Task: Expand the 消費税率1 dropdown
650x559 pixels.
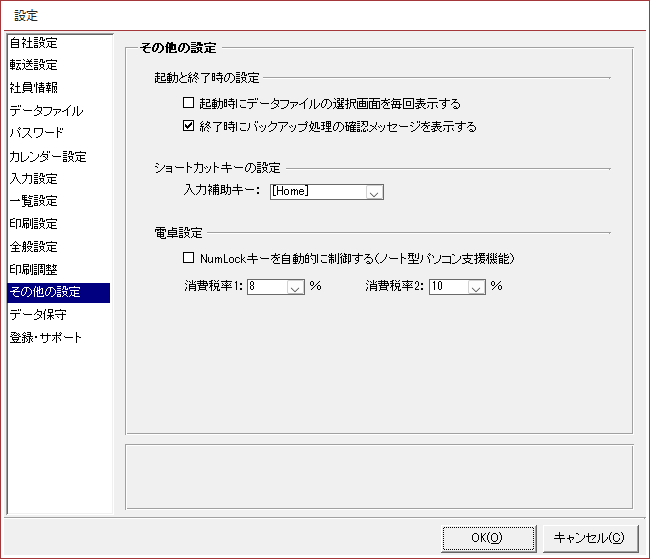Action: (x=295, y=287)
